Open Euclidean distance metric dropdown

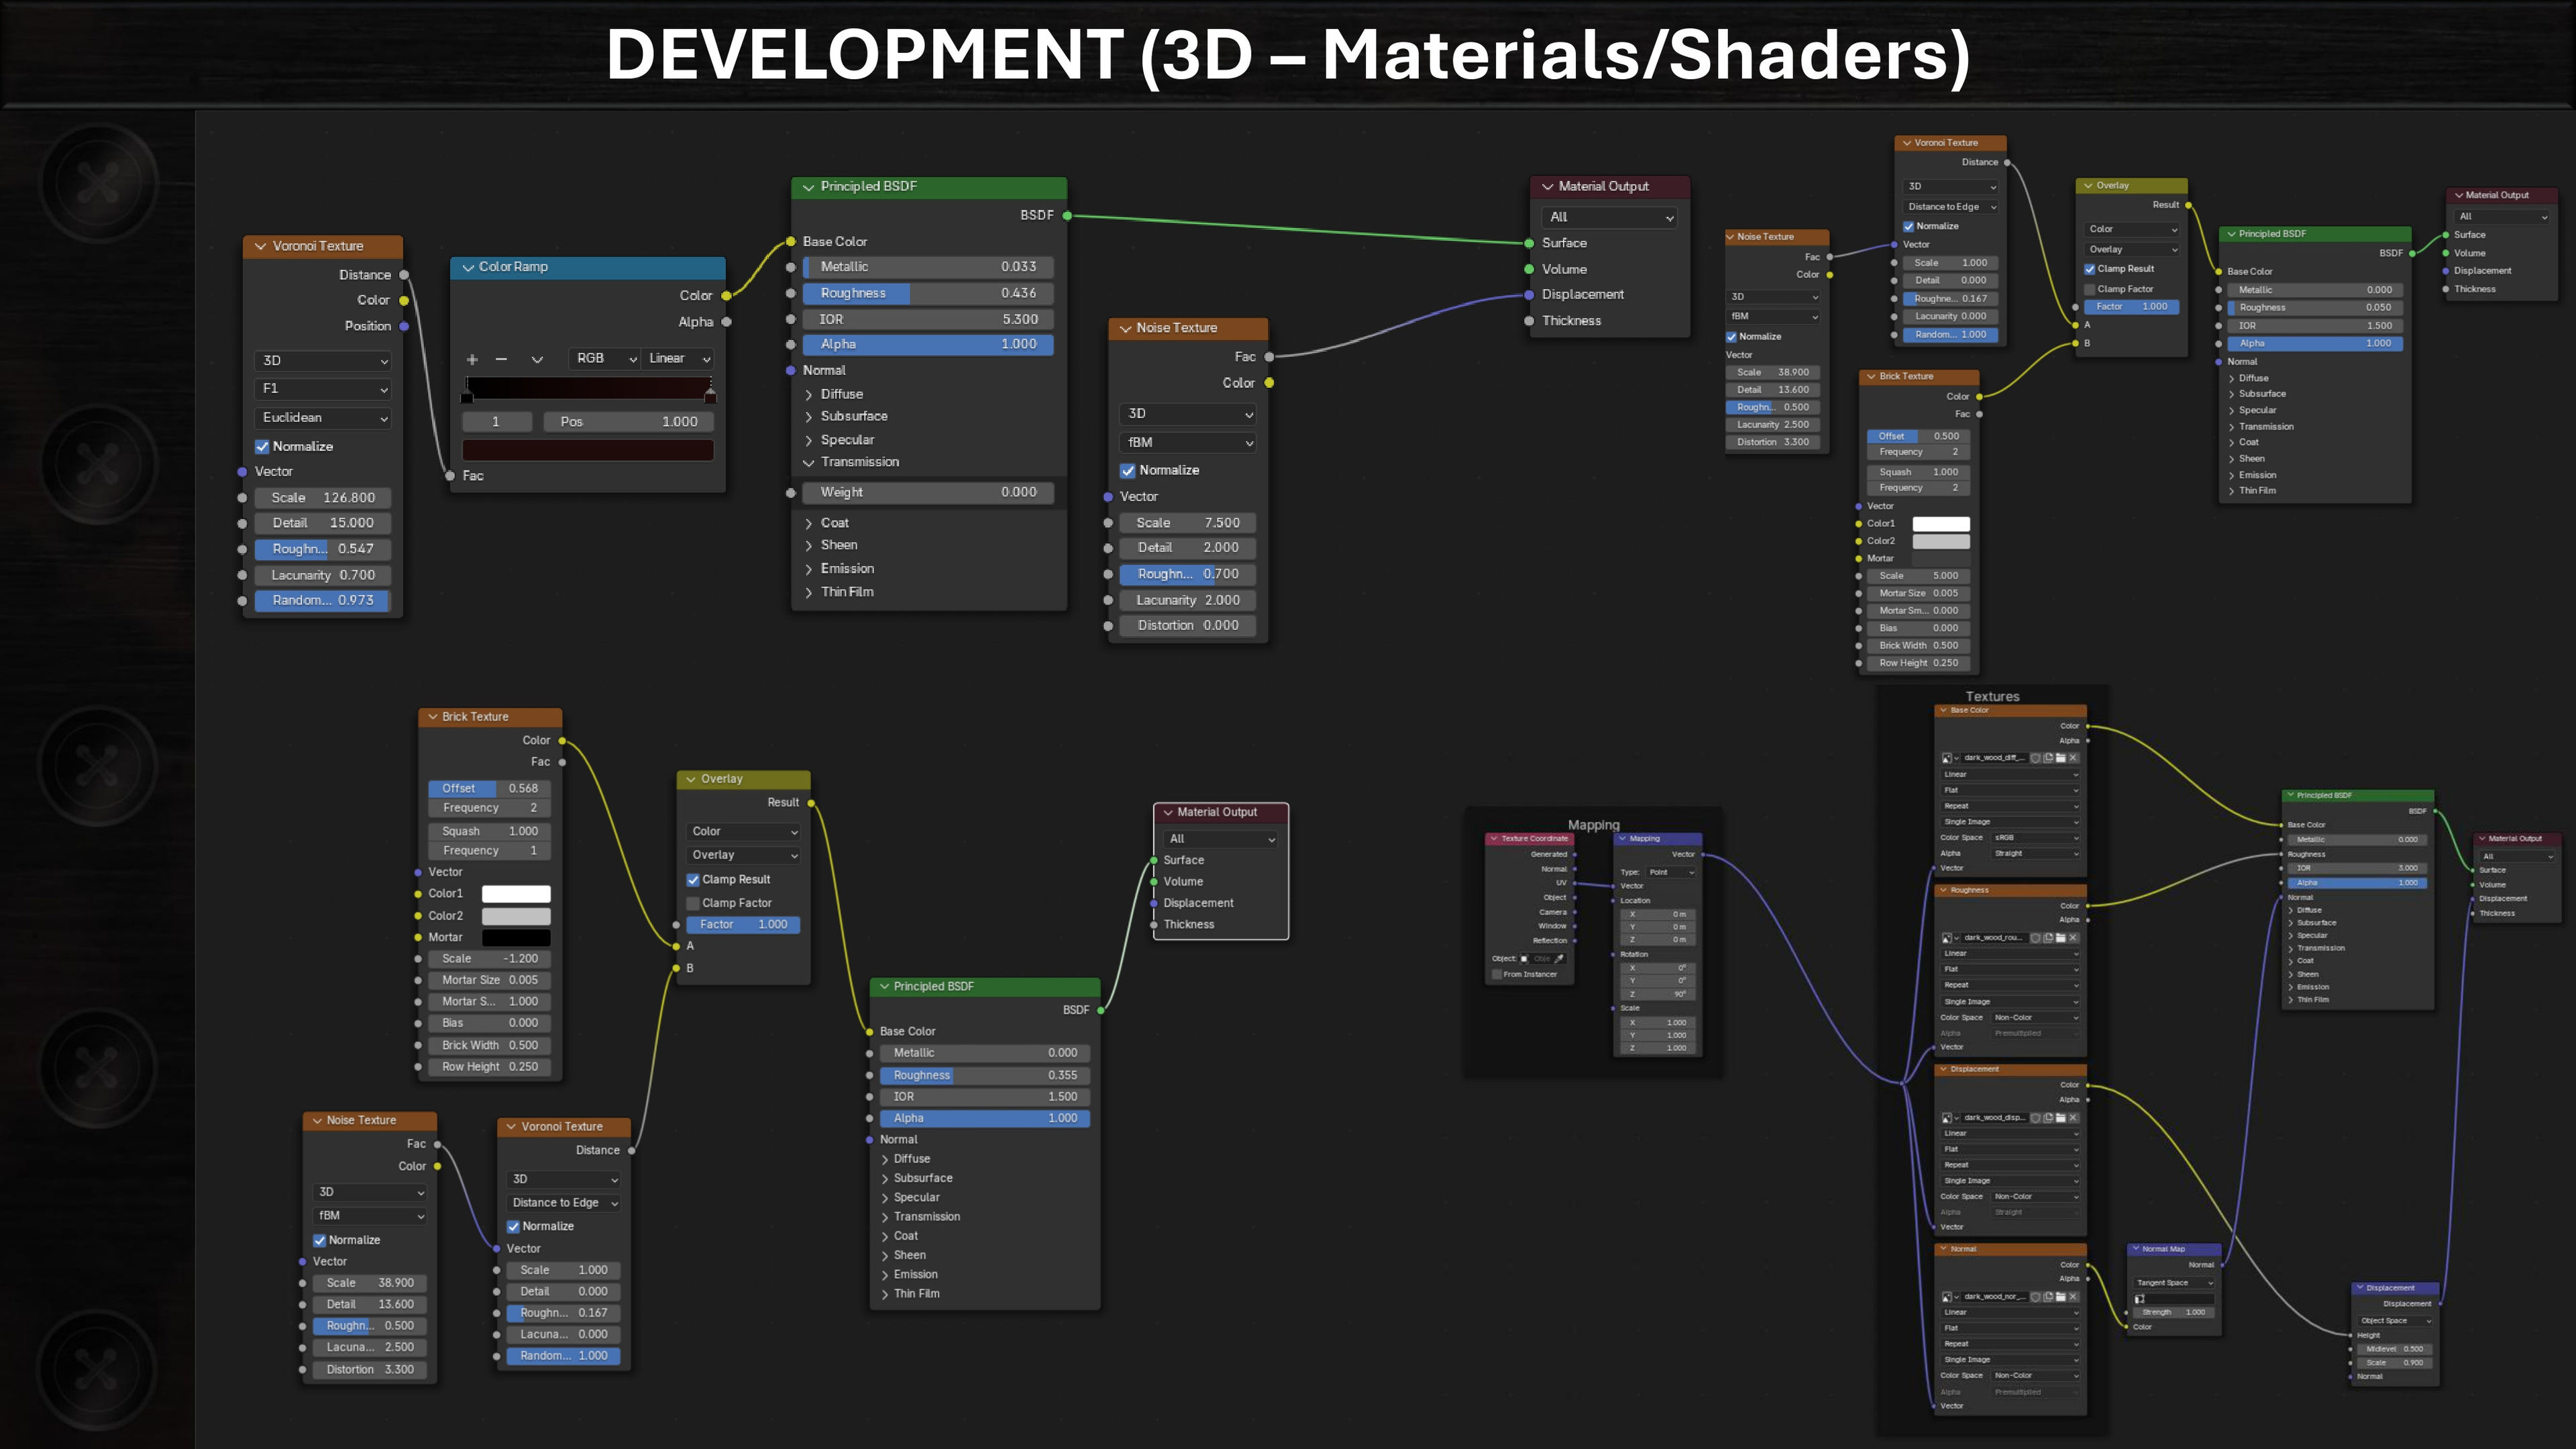click(x=323, y=418)
